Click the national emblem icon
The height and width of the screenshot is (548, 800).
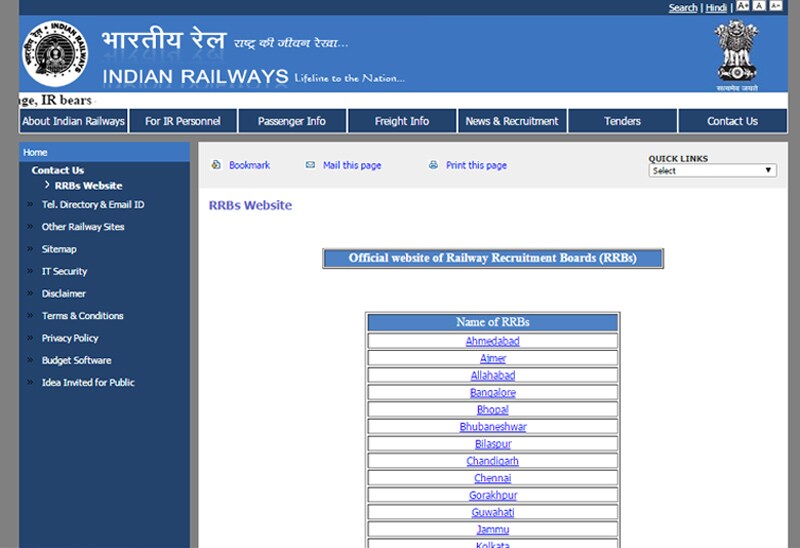(x=736, y=51)
